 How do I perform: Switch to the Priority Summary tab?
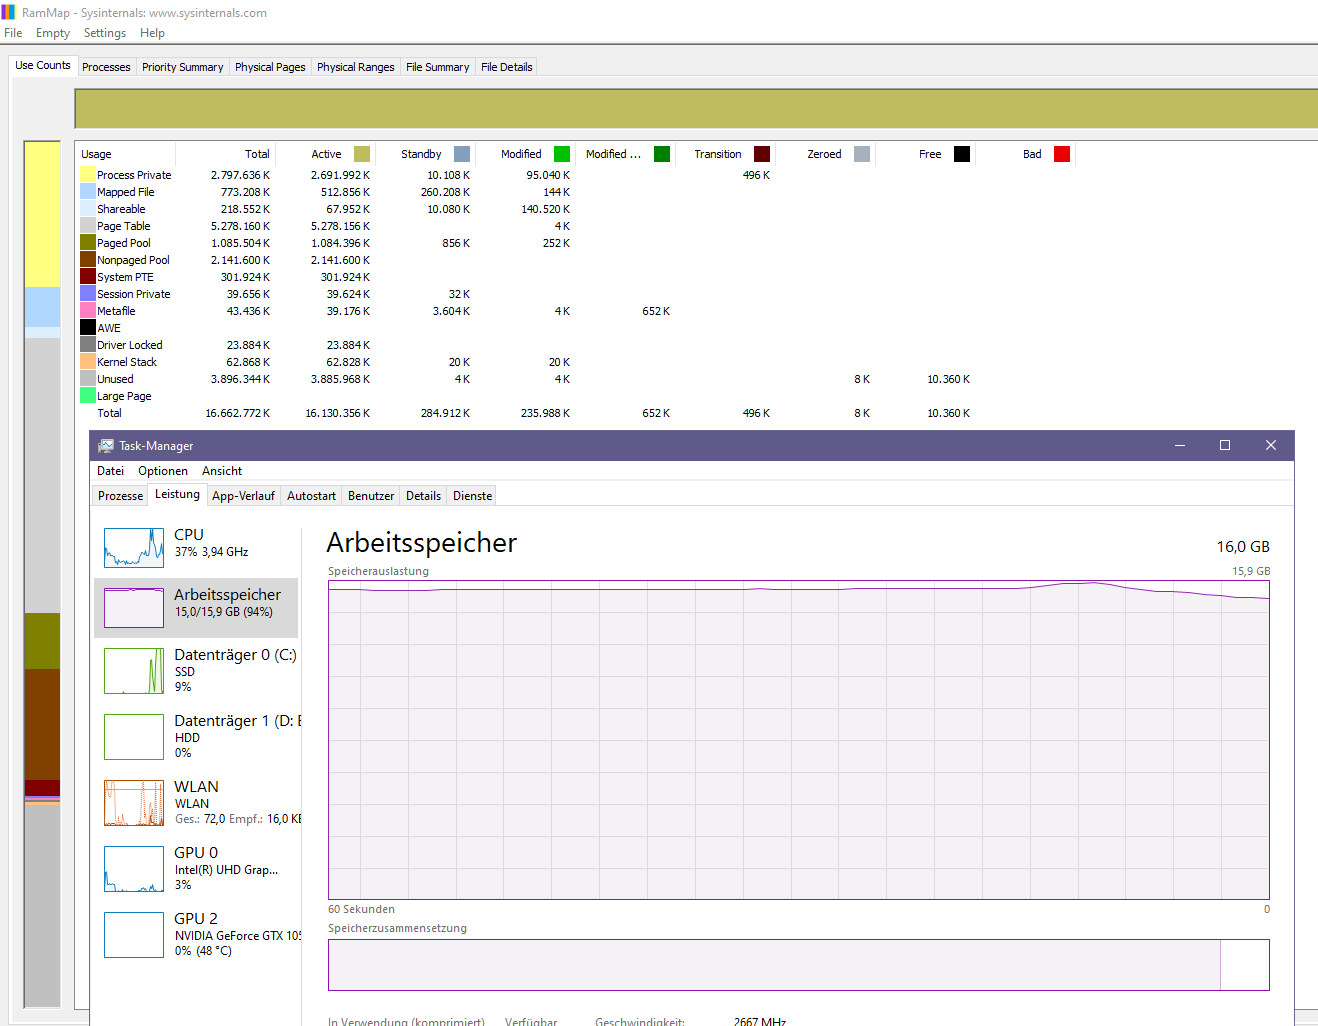coord(182,67)
